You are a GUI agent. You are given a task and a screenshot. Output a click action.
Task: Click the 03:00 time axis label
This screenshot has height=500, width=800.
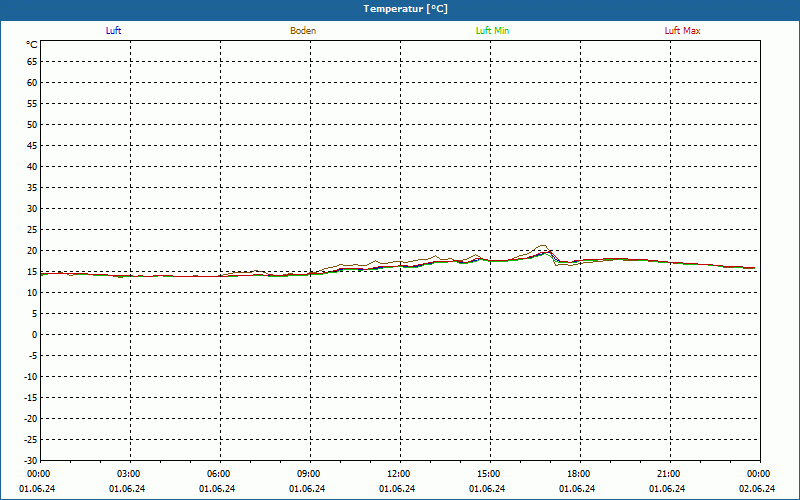pyautogui.click(x=128, y=474)
